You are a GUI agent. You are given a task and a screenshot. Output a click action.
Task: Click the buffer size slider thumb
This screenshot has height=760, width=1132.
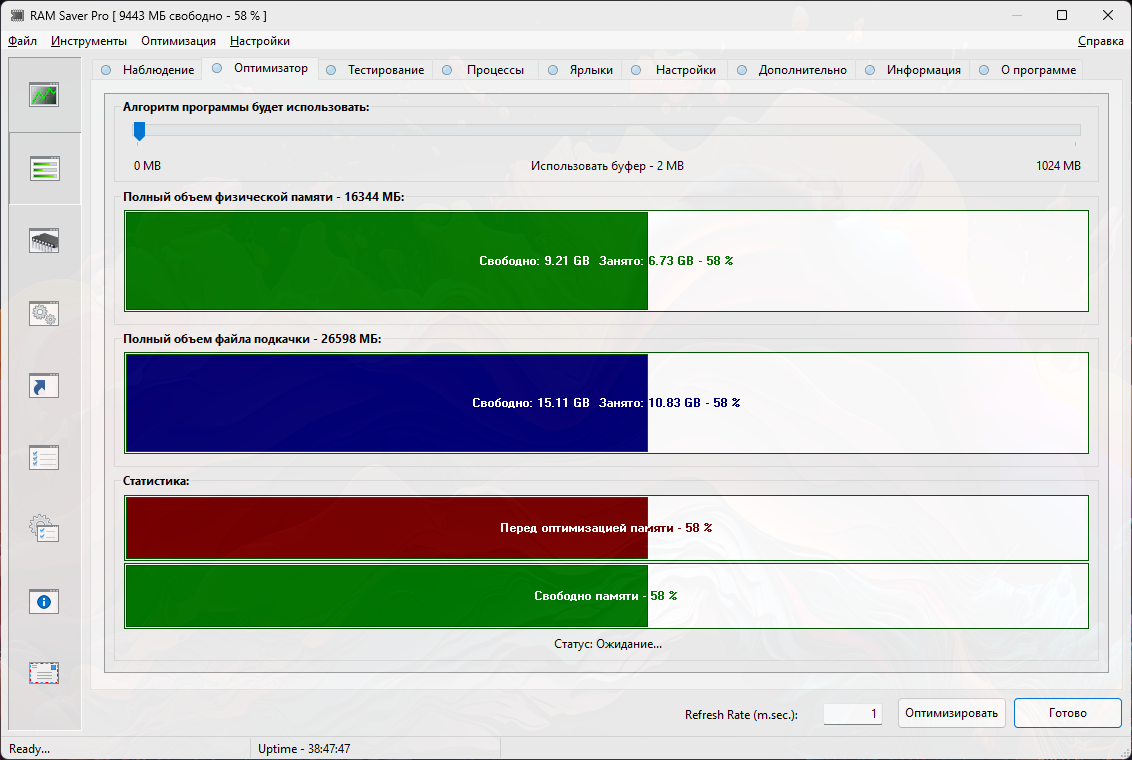pos(139,131)
